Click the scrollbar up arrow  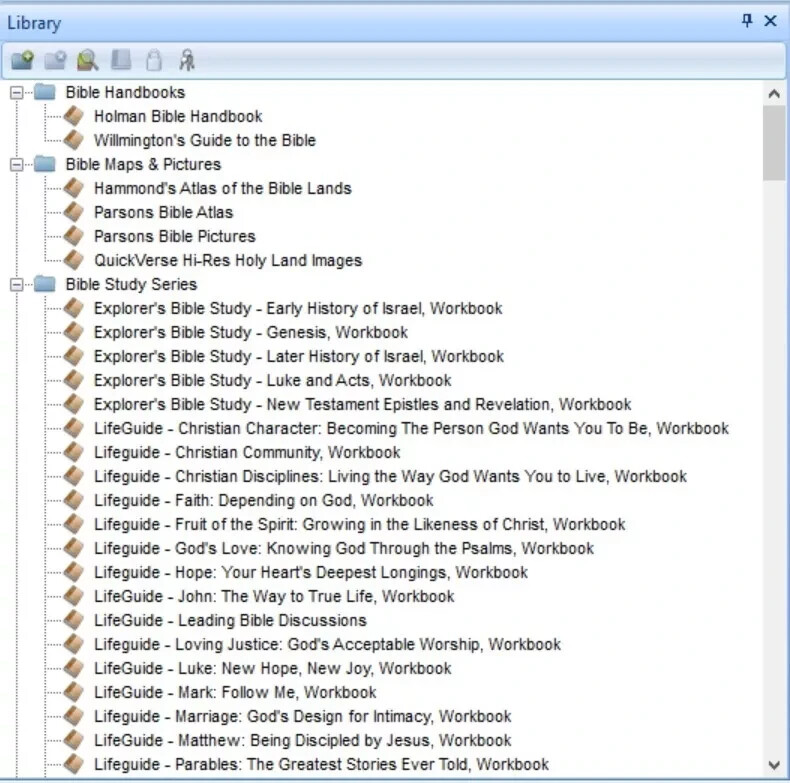pyautogui.click(x=774, y=94)
